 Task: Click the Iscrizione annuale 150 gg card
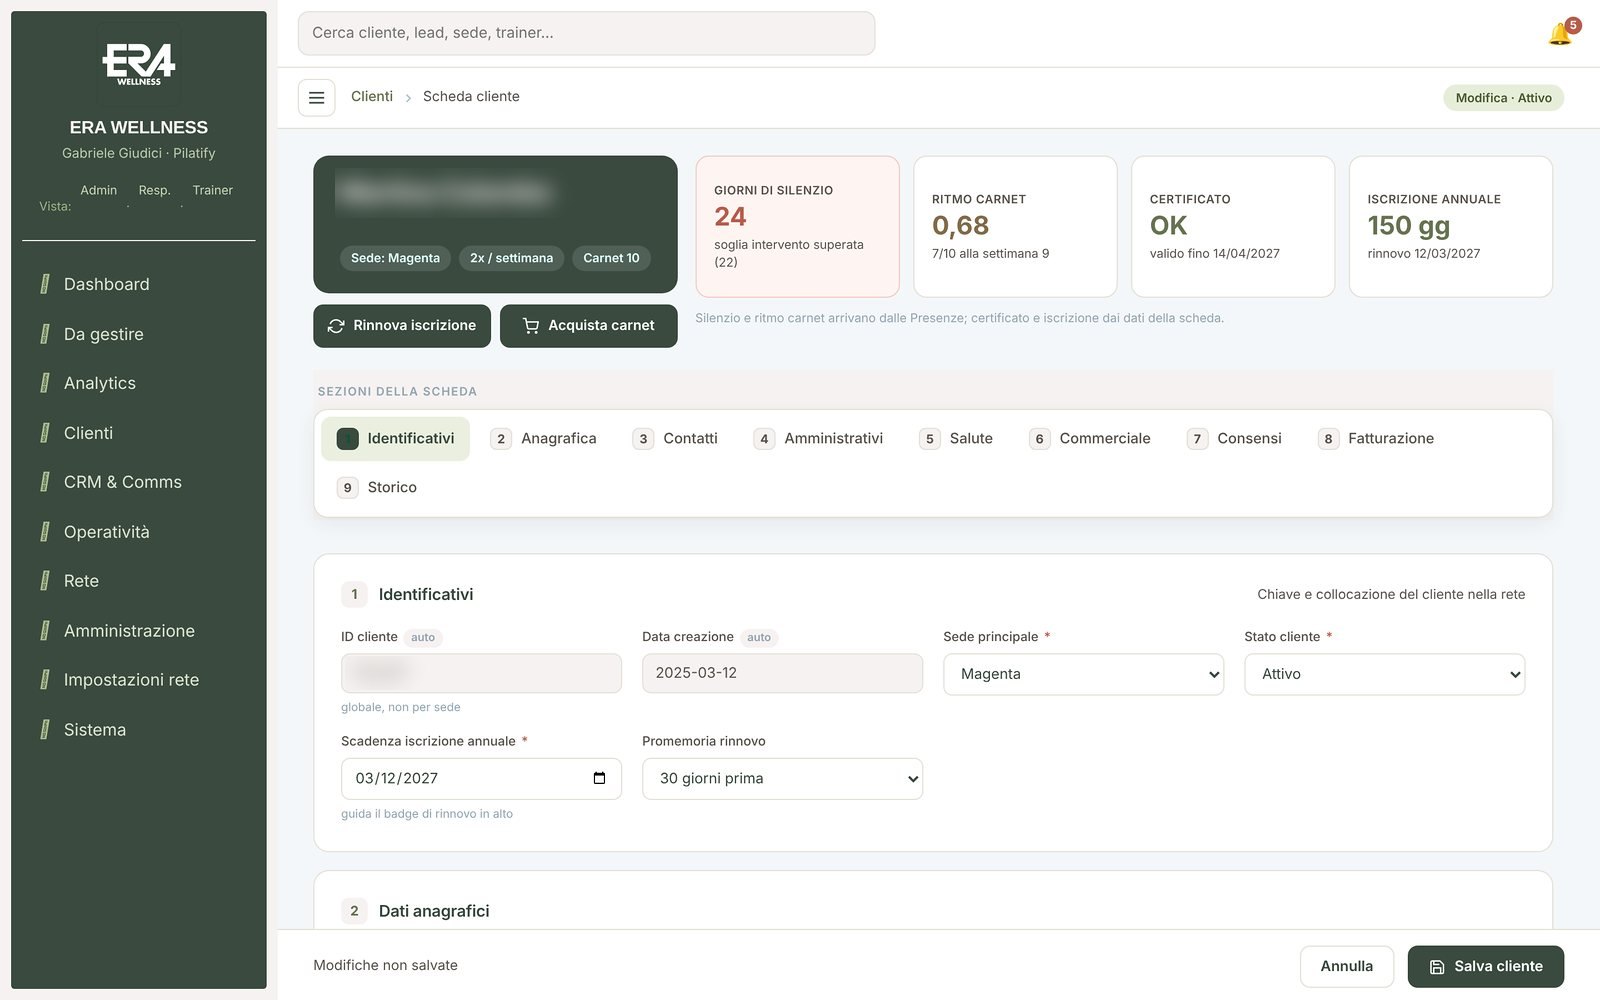coord(1451,226)
